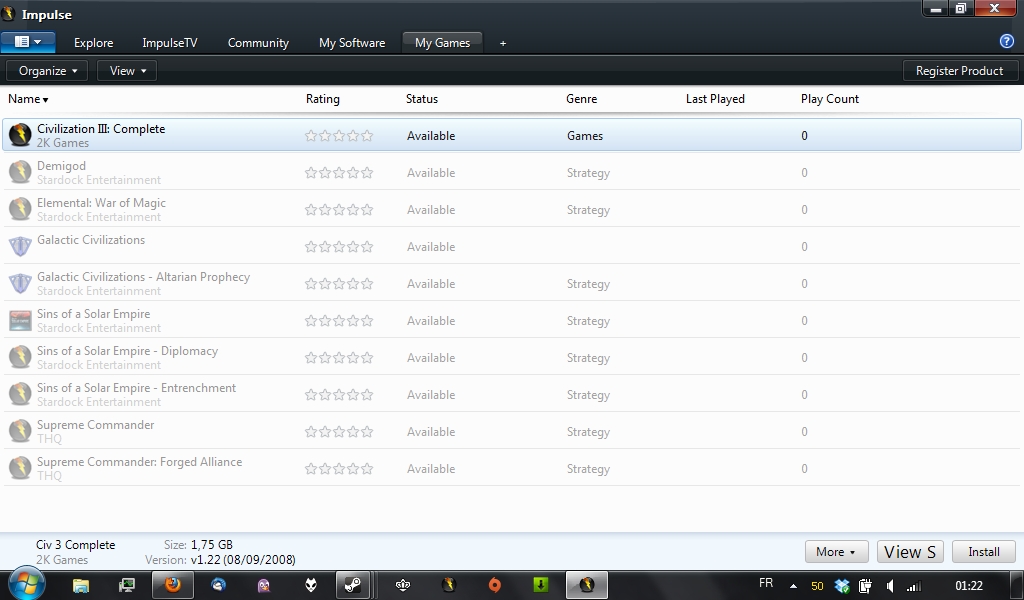Sort by the Last Played column header

point(715,99)
